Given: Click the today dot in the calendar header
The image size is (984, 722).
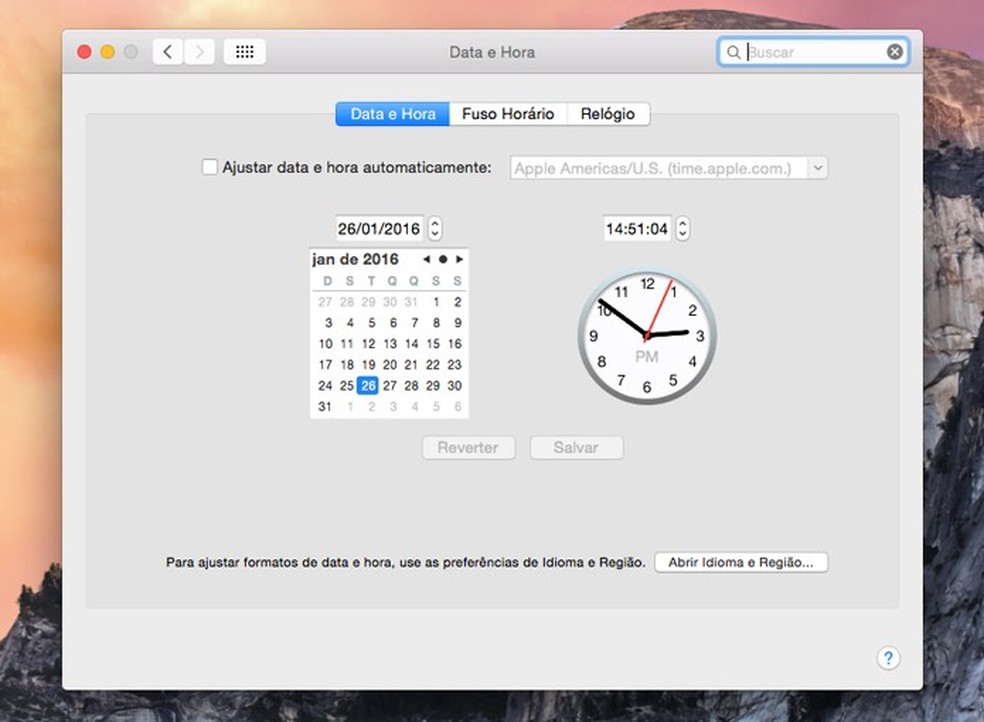Looking at the screenshot, I should pyautogui.click(x=441, y=259).
